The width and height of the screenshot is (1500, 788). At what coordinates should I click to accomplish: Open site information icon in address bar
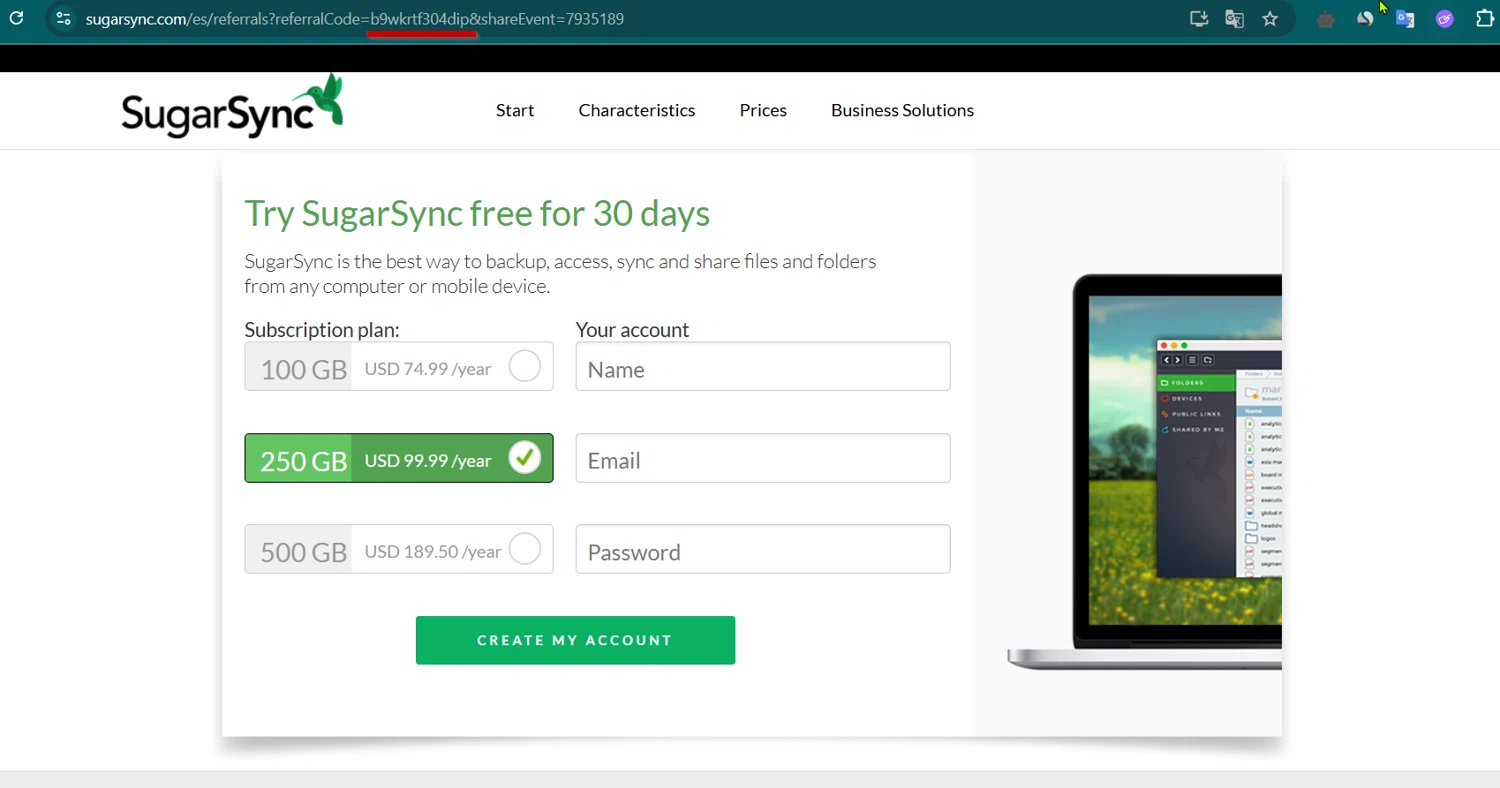coord(63,19)
